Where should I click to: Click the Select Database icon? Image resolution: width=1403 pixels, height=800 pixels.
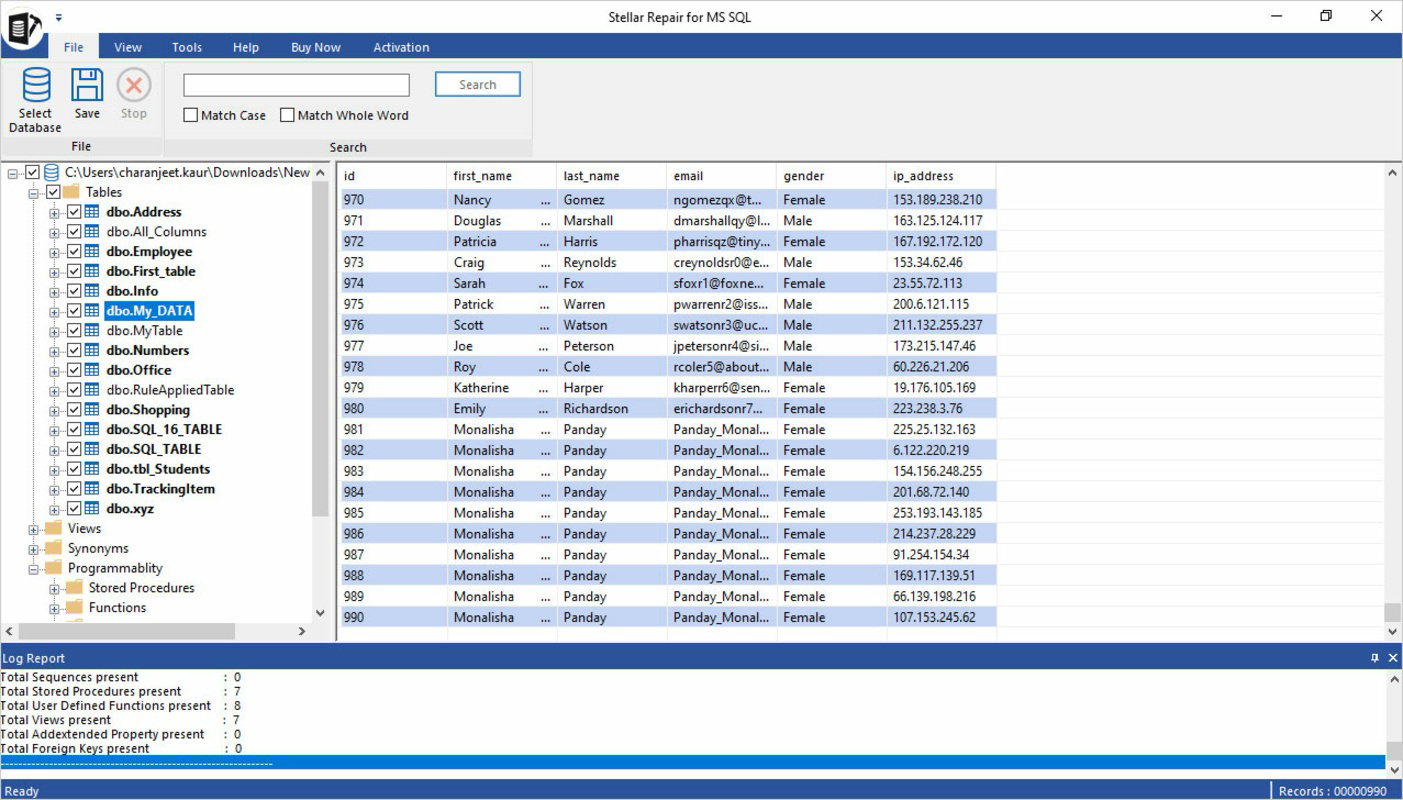36,86
